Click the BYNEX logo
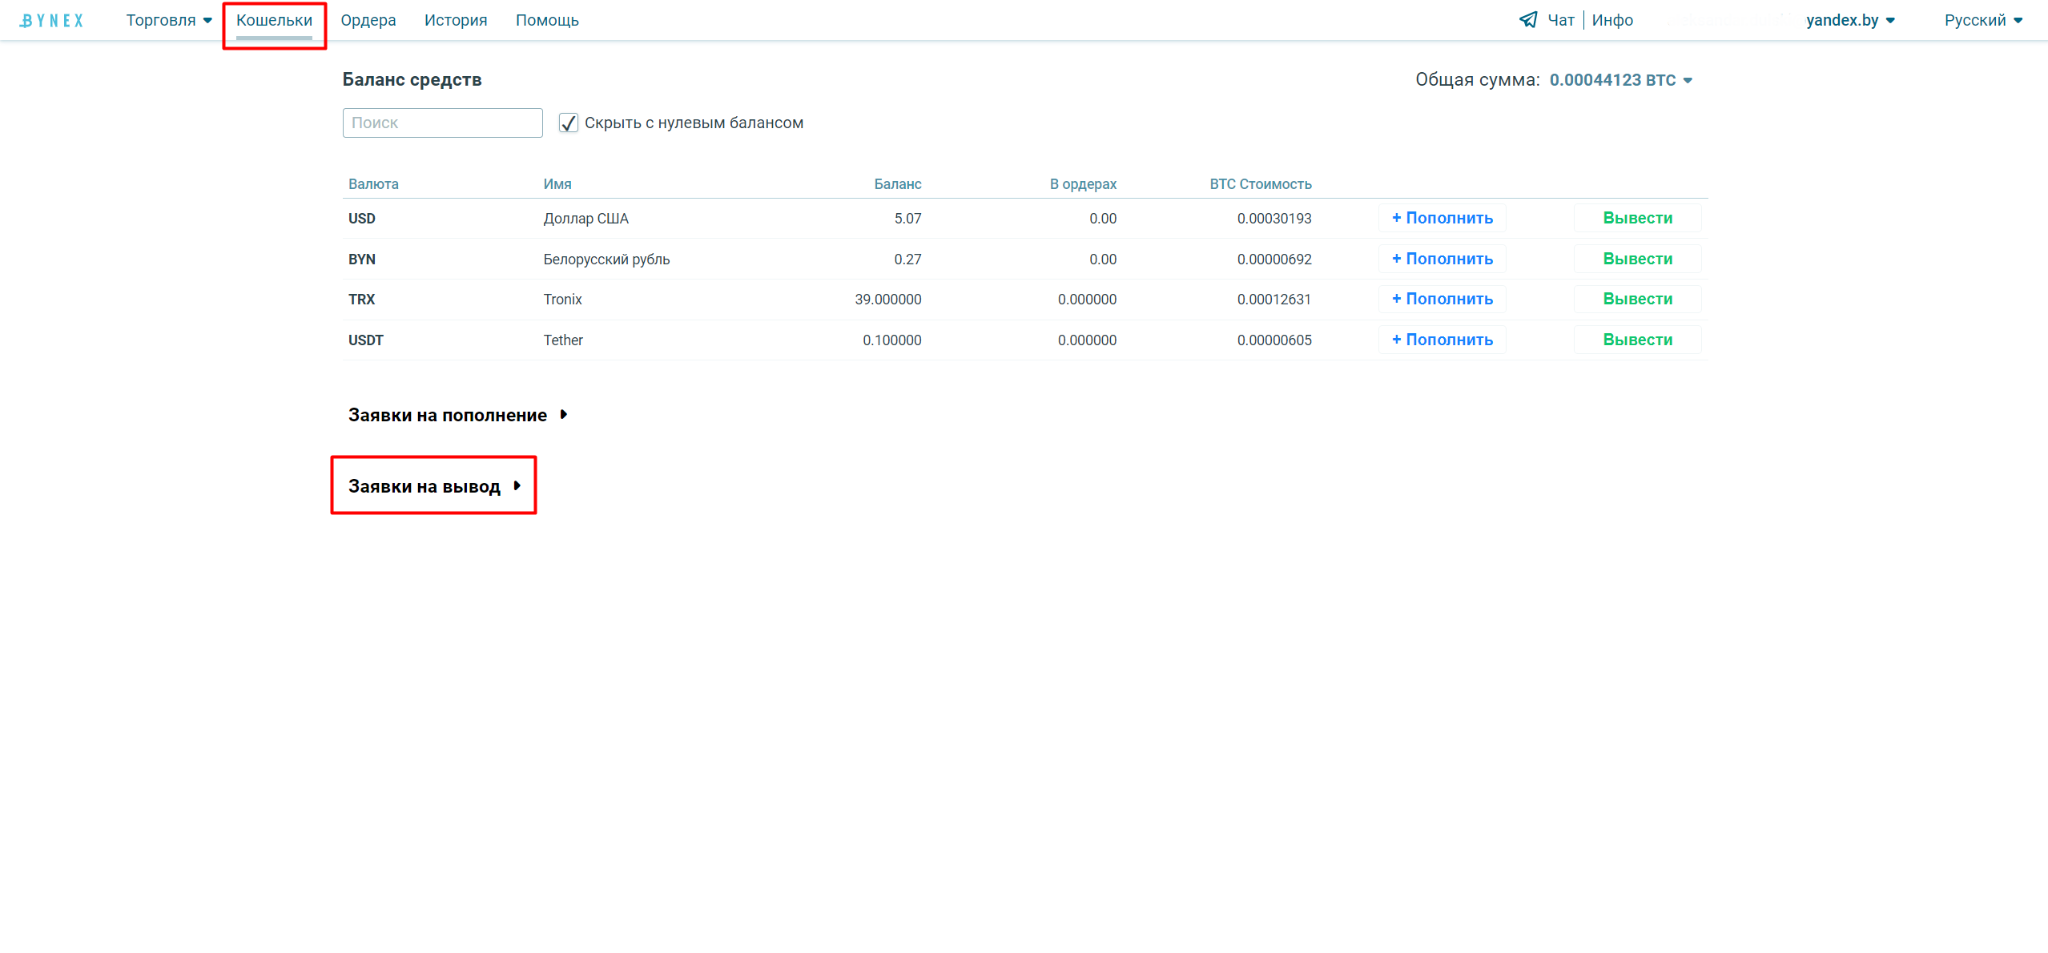The height and width of the screenshot is (953, 2048). click(x=52, y=20)
